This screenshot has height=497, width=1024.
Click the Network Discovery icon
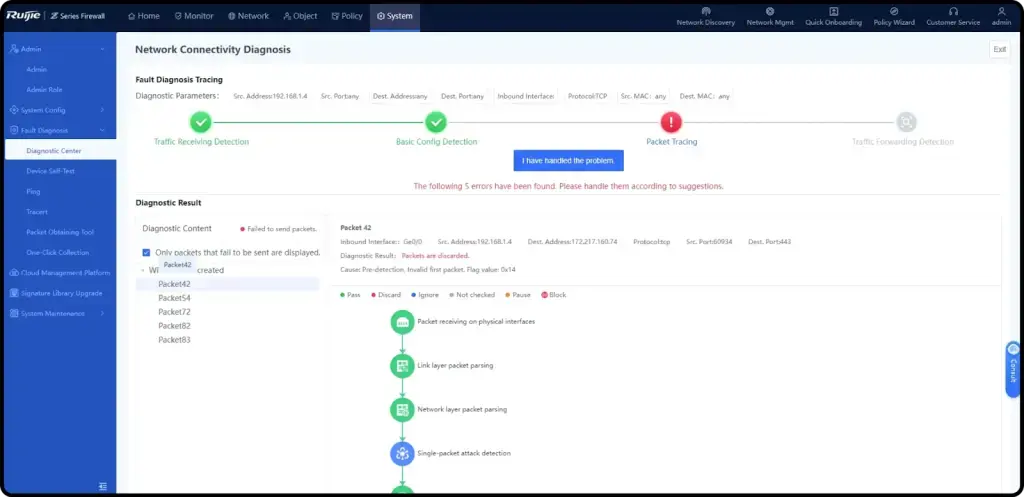705,11
